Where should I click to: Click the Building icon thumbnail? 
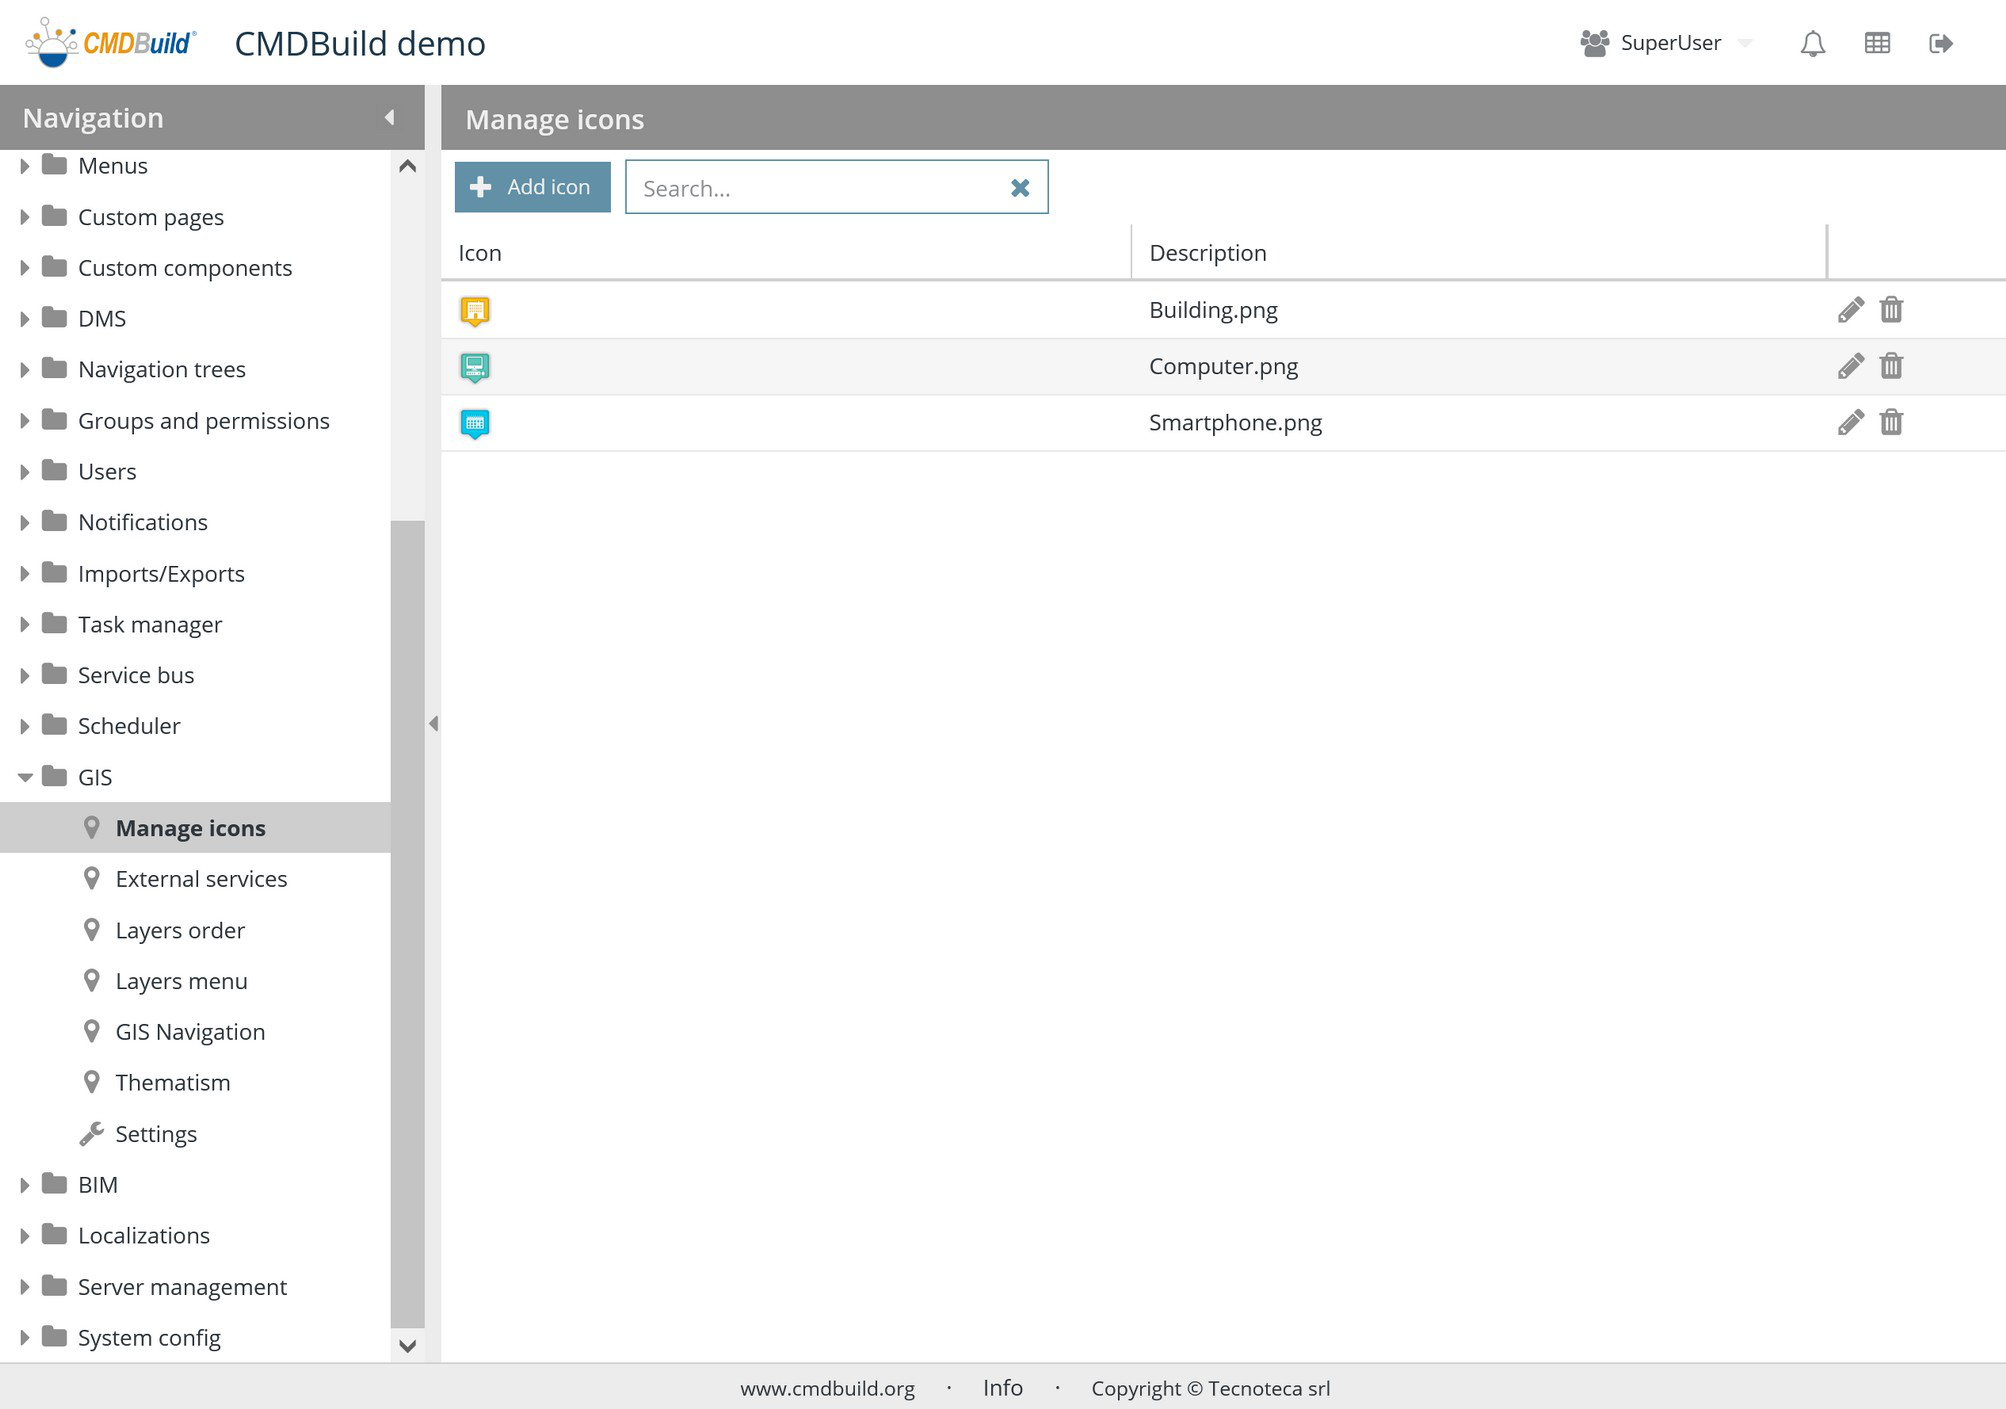(475, 311)
